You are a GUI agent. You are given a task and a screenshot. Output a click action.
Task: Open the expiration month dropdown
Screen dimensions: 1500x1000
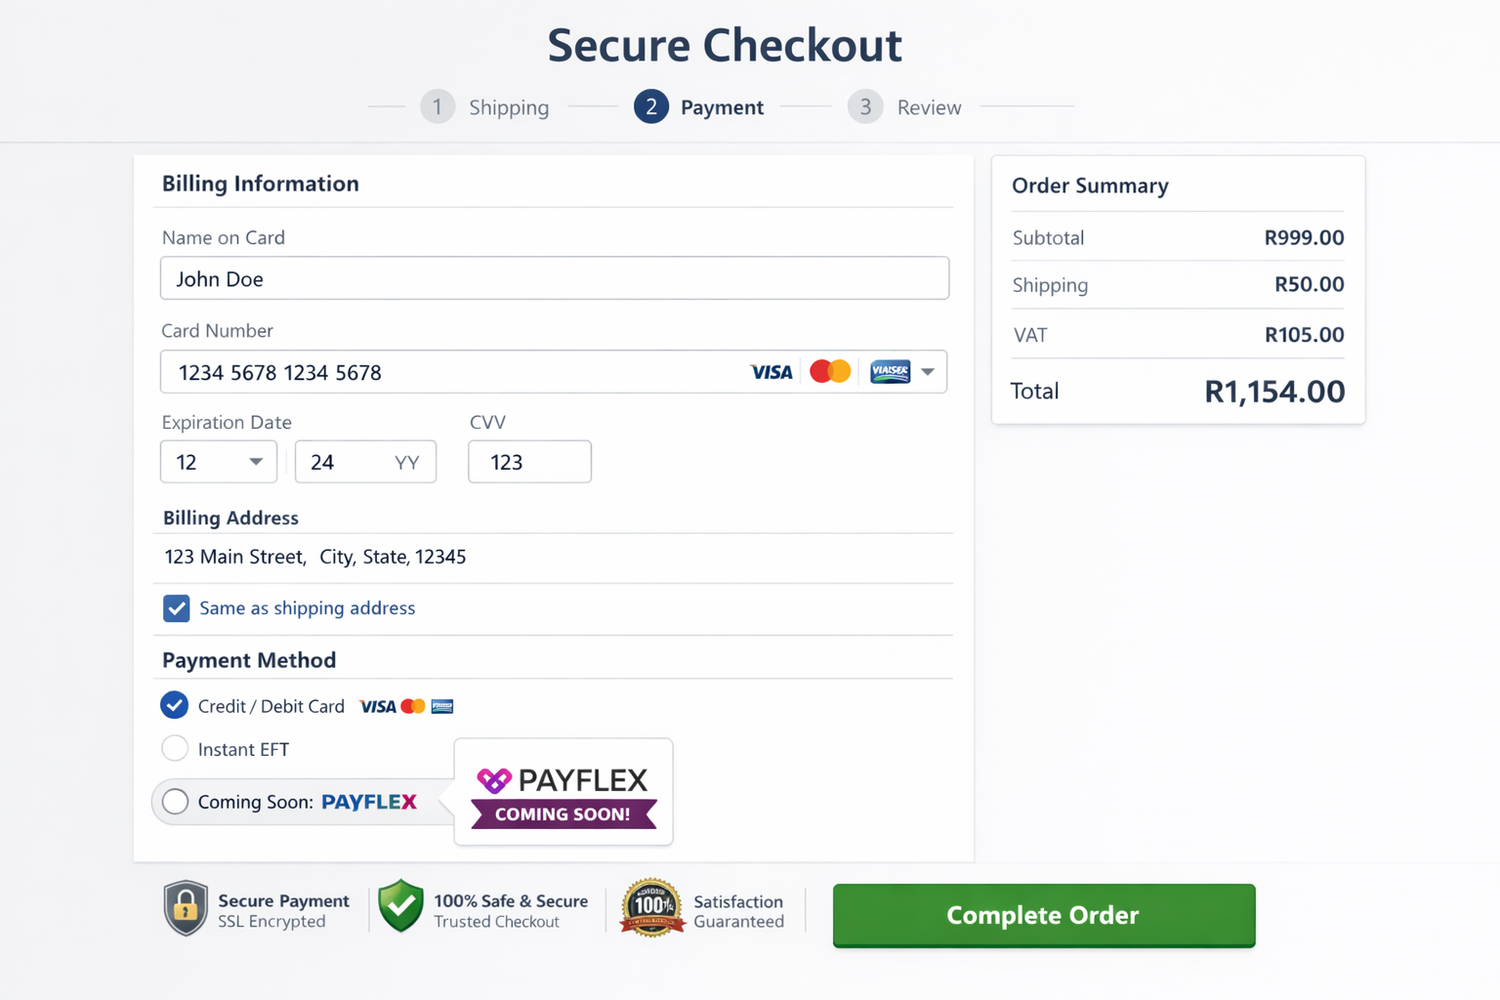[x=218, y=462]
